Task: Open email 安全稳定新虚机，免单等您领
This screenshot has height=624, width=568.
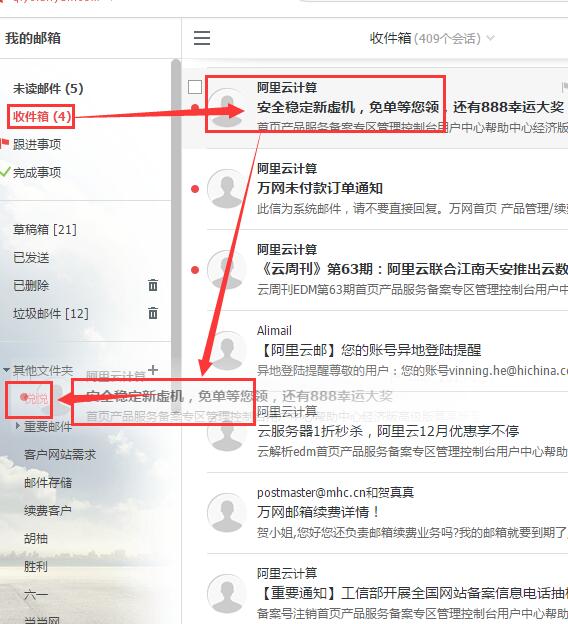Action: click(x=410, y=107)
